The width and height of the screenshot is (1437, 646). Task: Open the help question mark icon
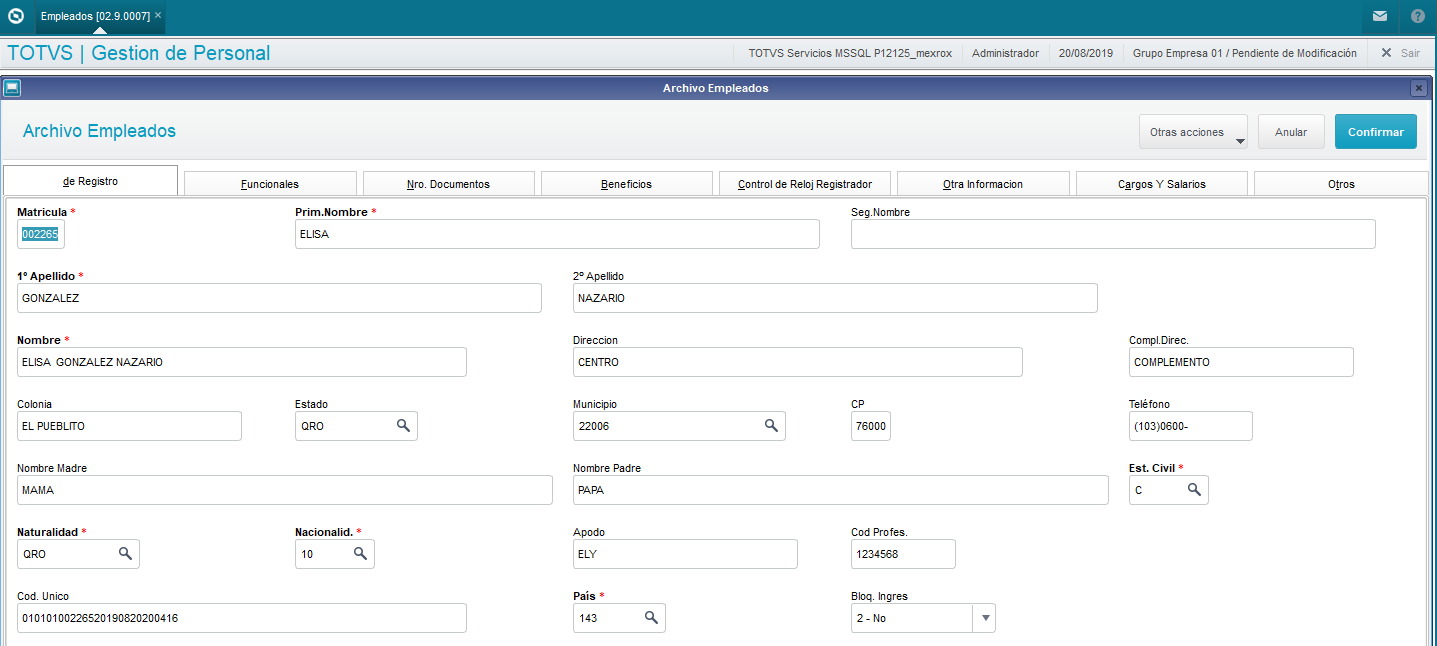point(1418,16)
